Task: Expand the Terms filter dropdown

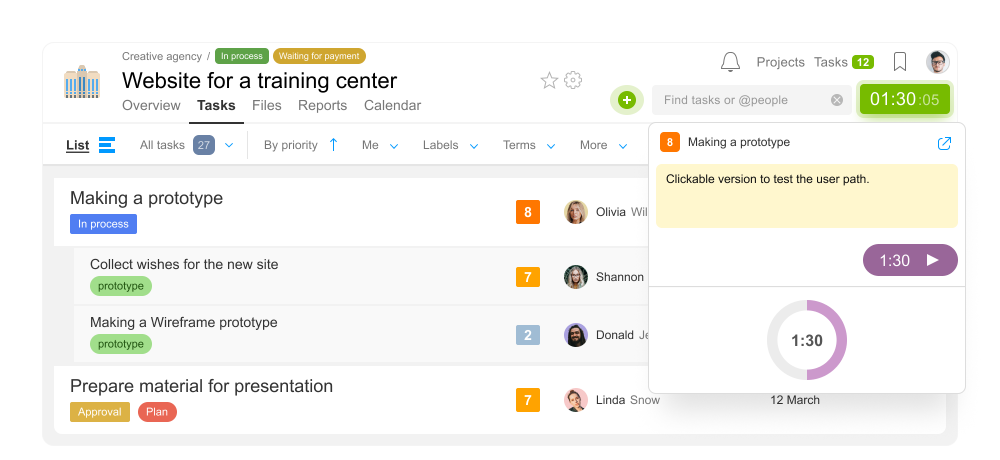Action: (529, 145)
